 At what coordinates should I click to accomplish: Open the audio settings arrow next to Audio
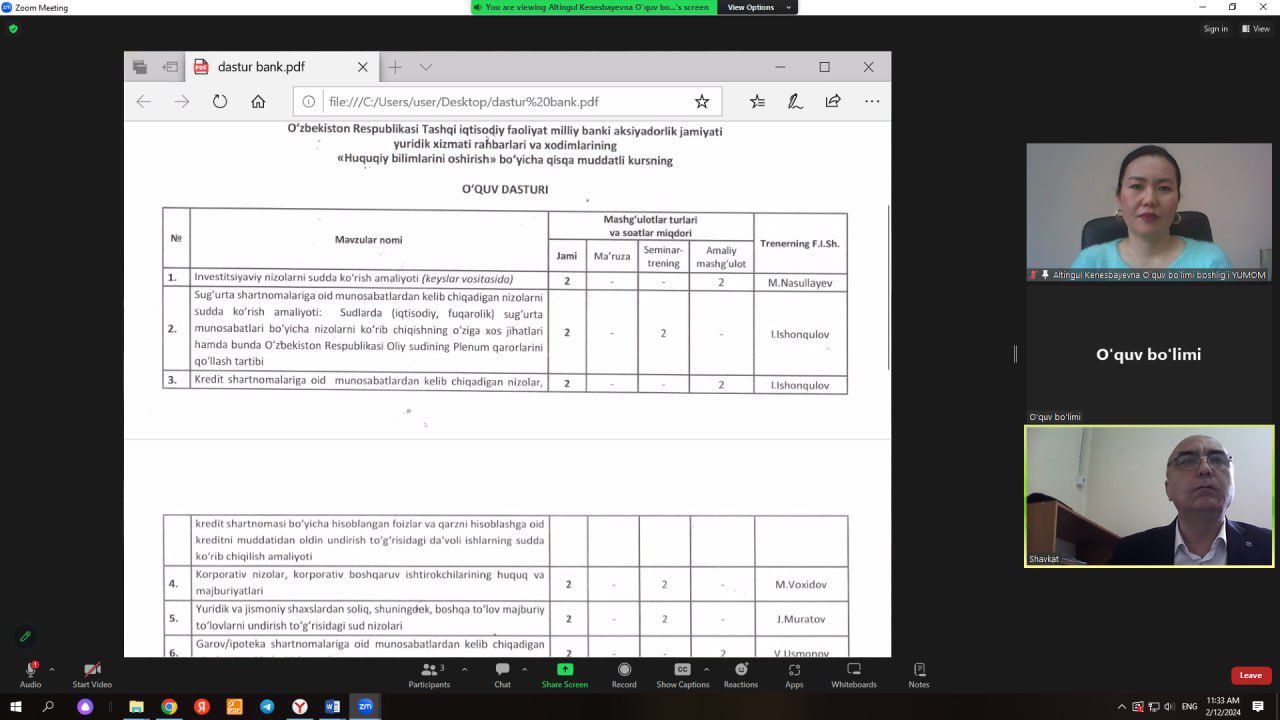click(x=52, y=669)
